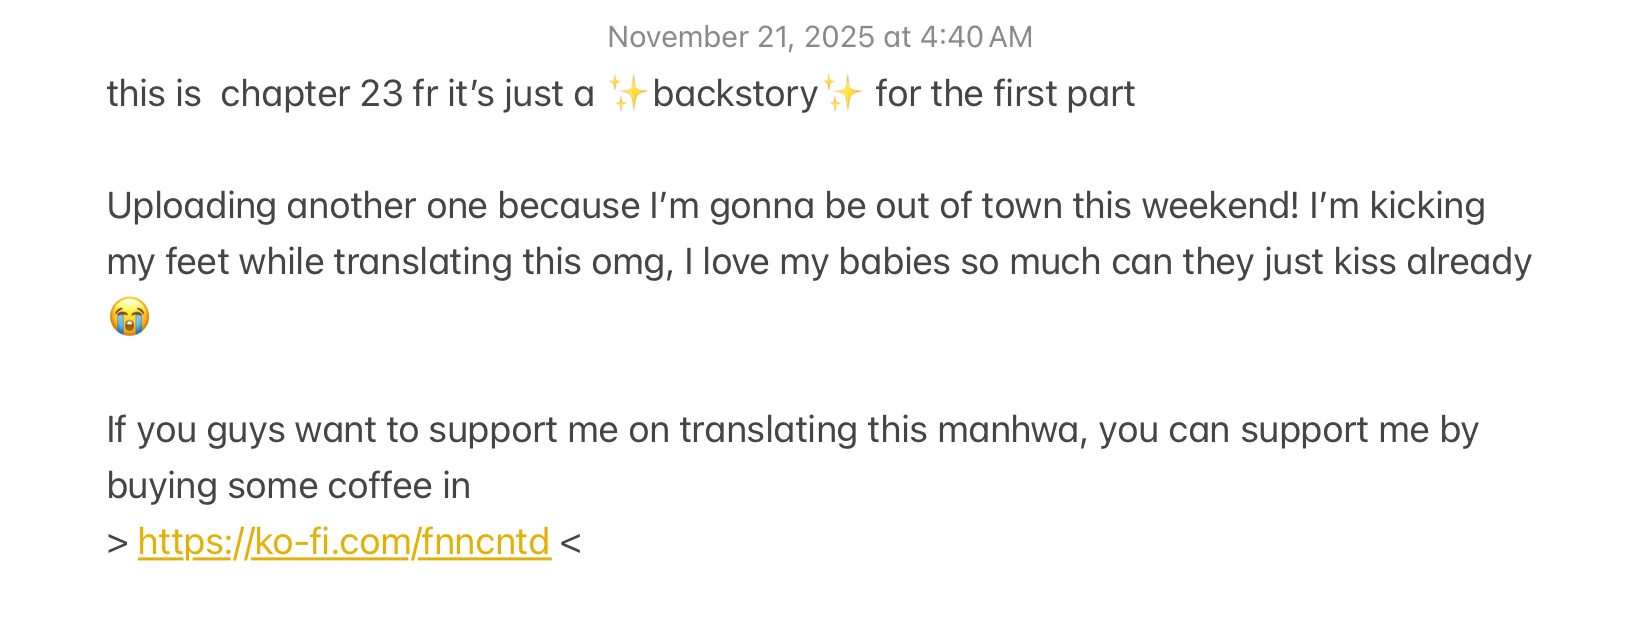Click the sparkle emoji before "backstory"
The height and width of the screenshot is (630, 1640).
[x=628, y=94]
